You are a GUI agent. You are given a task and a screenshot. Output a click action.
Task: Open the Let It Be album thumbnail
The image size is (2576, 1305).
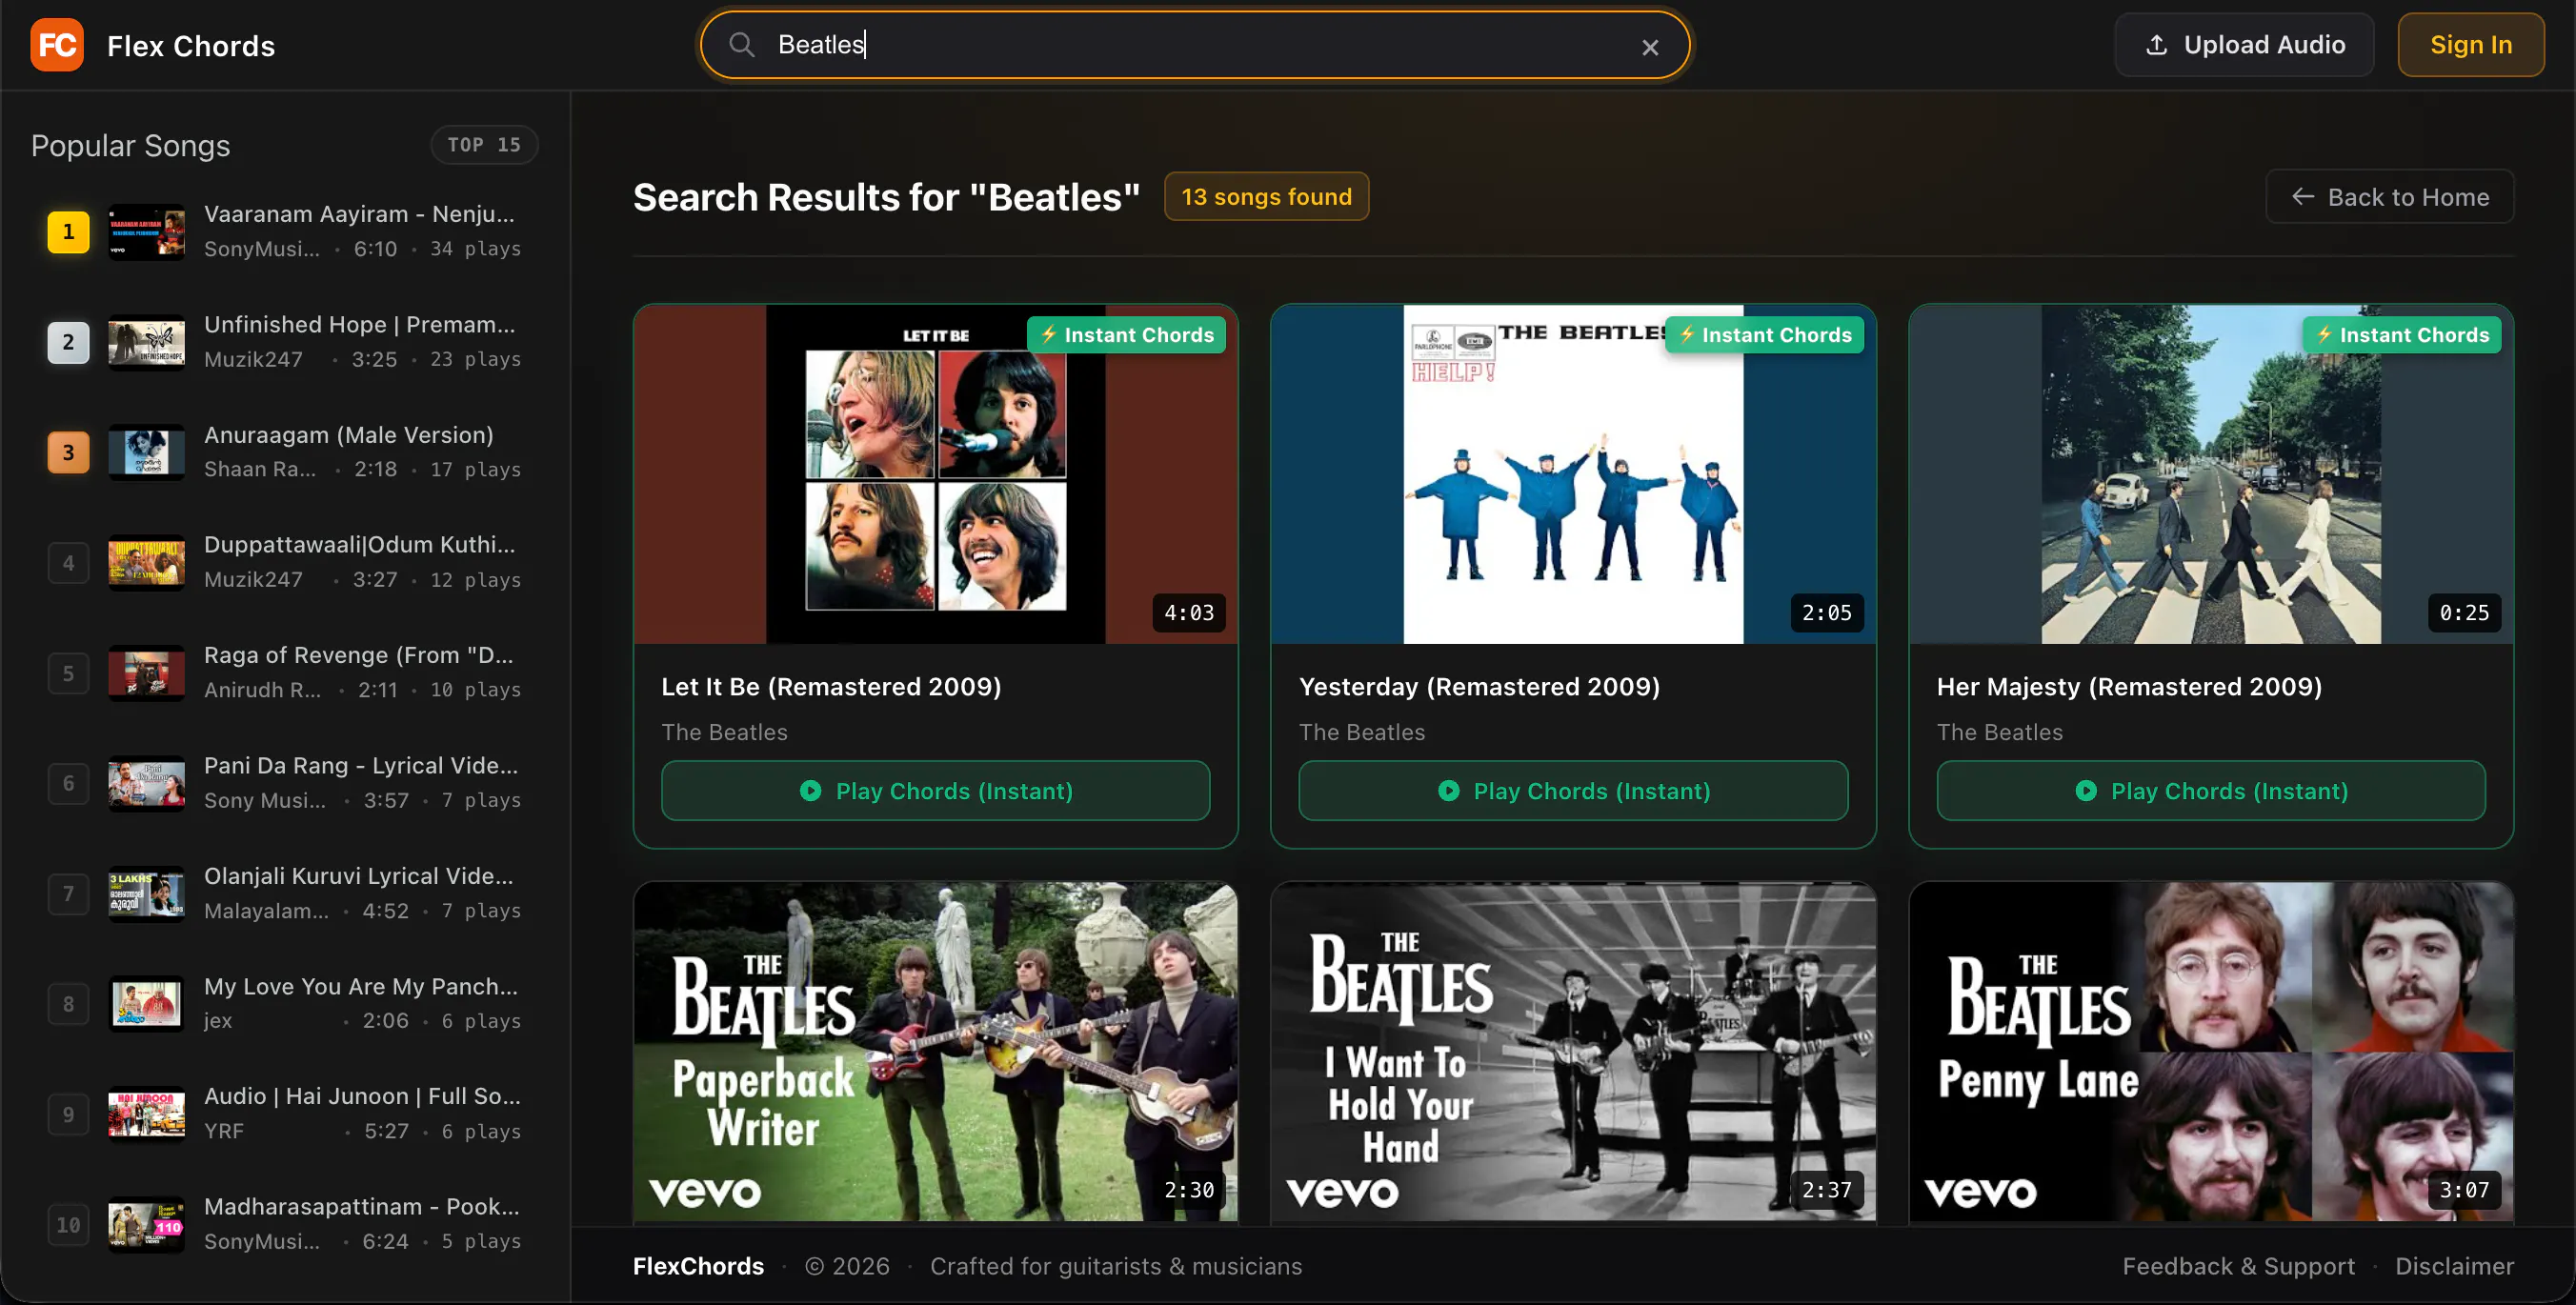935,474
